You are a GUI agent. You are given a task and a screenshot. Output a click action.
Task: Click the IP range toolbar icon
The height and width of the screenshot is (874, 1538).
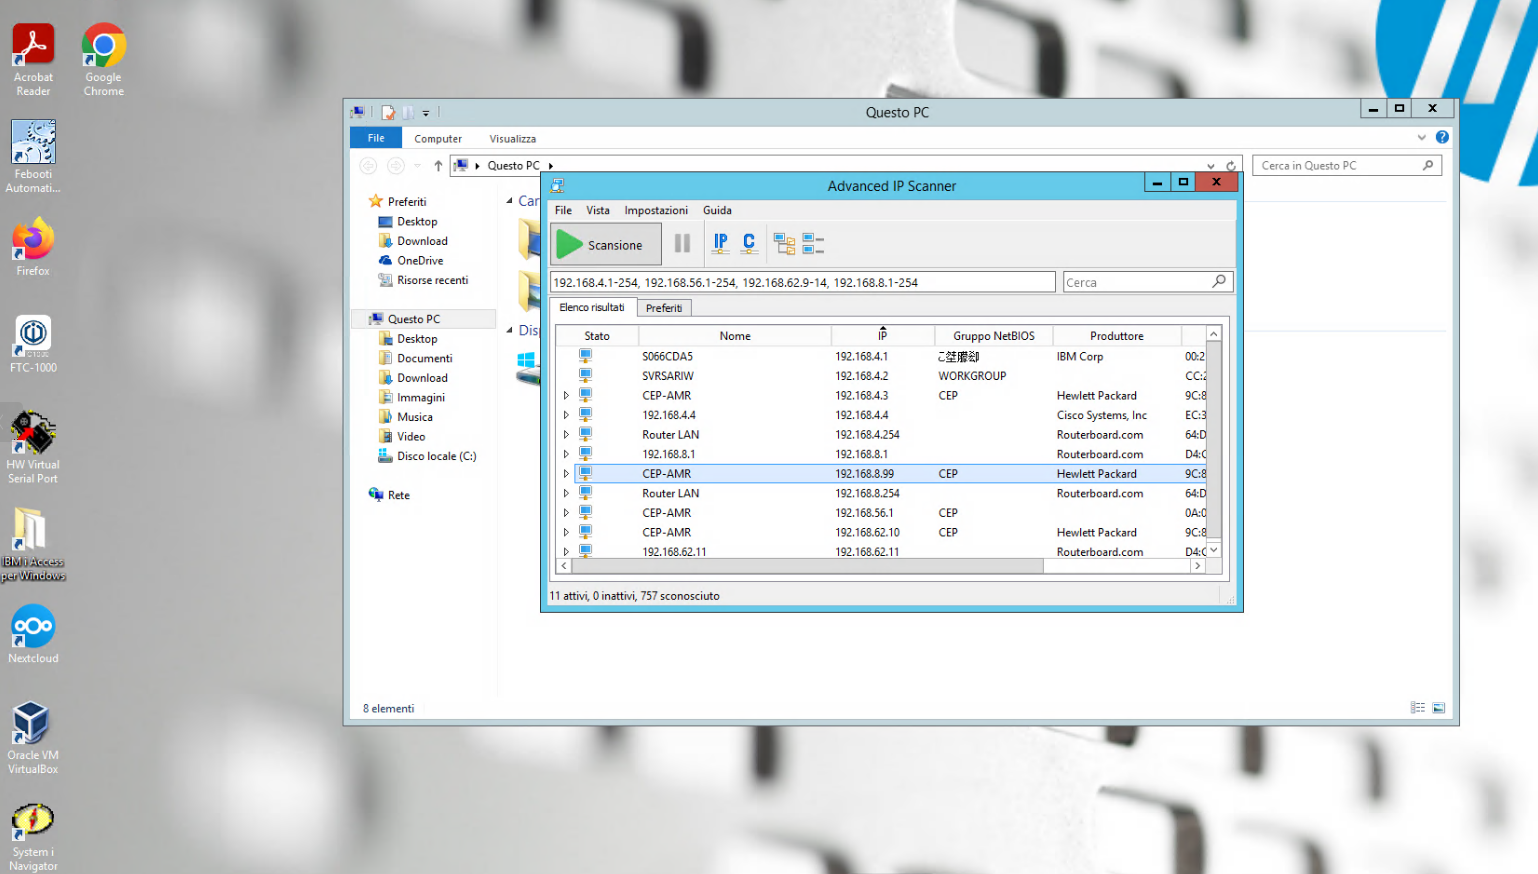pyautogui.click(x=720, y=243)
